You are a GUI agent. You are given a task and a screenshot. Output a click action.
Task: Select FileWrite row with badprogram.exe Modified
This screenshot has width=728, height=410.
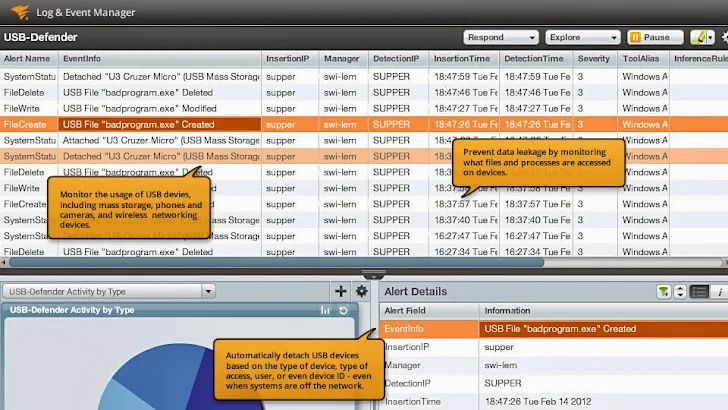[364, 109]
